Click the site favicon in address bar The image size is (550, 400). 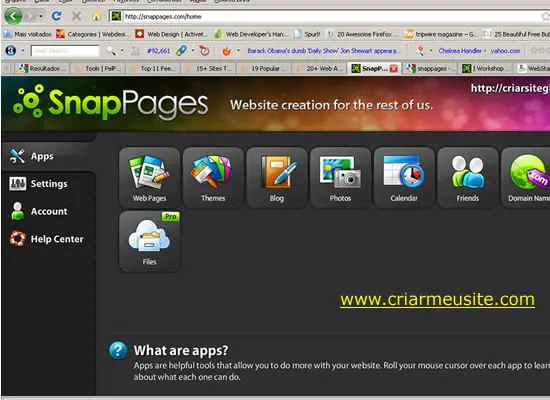[116, 16]
